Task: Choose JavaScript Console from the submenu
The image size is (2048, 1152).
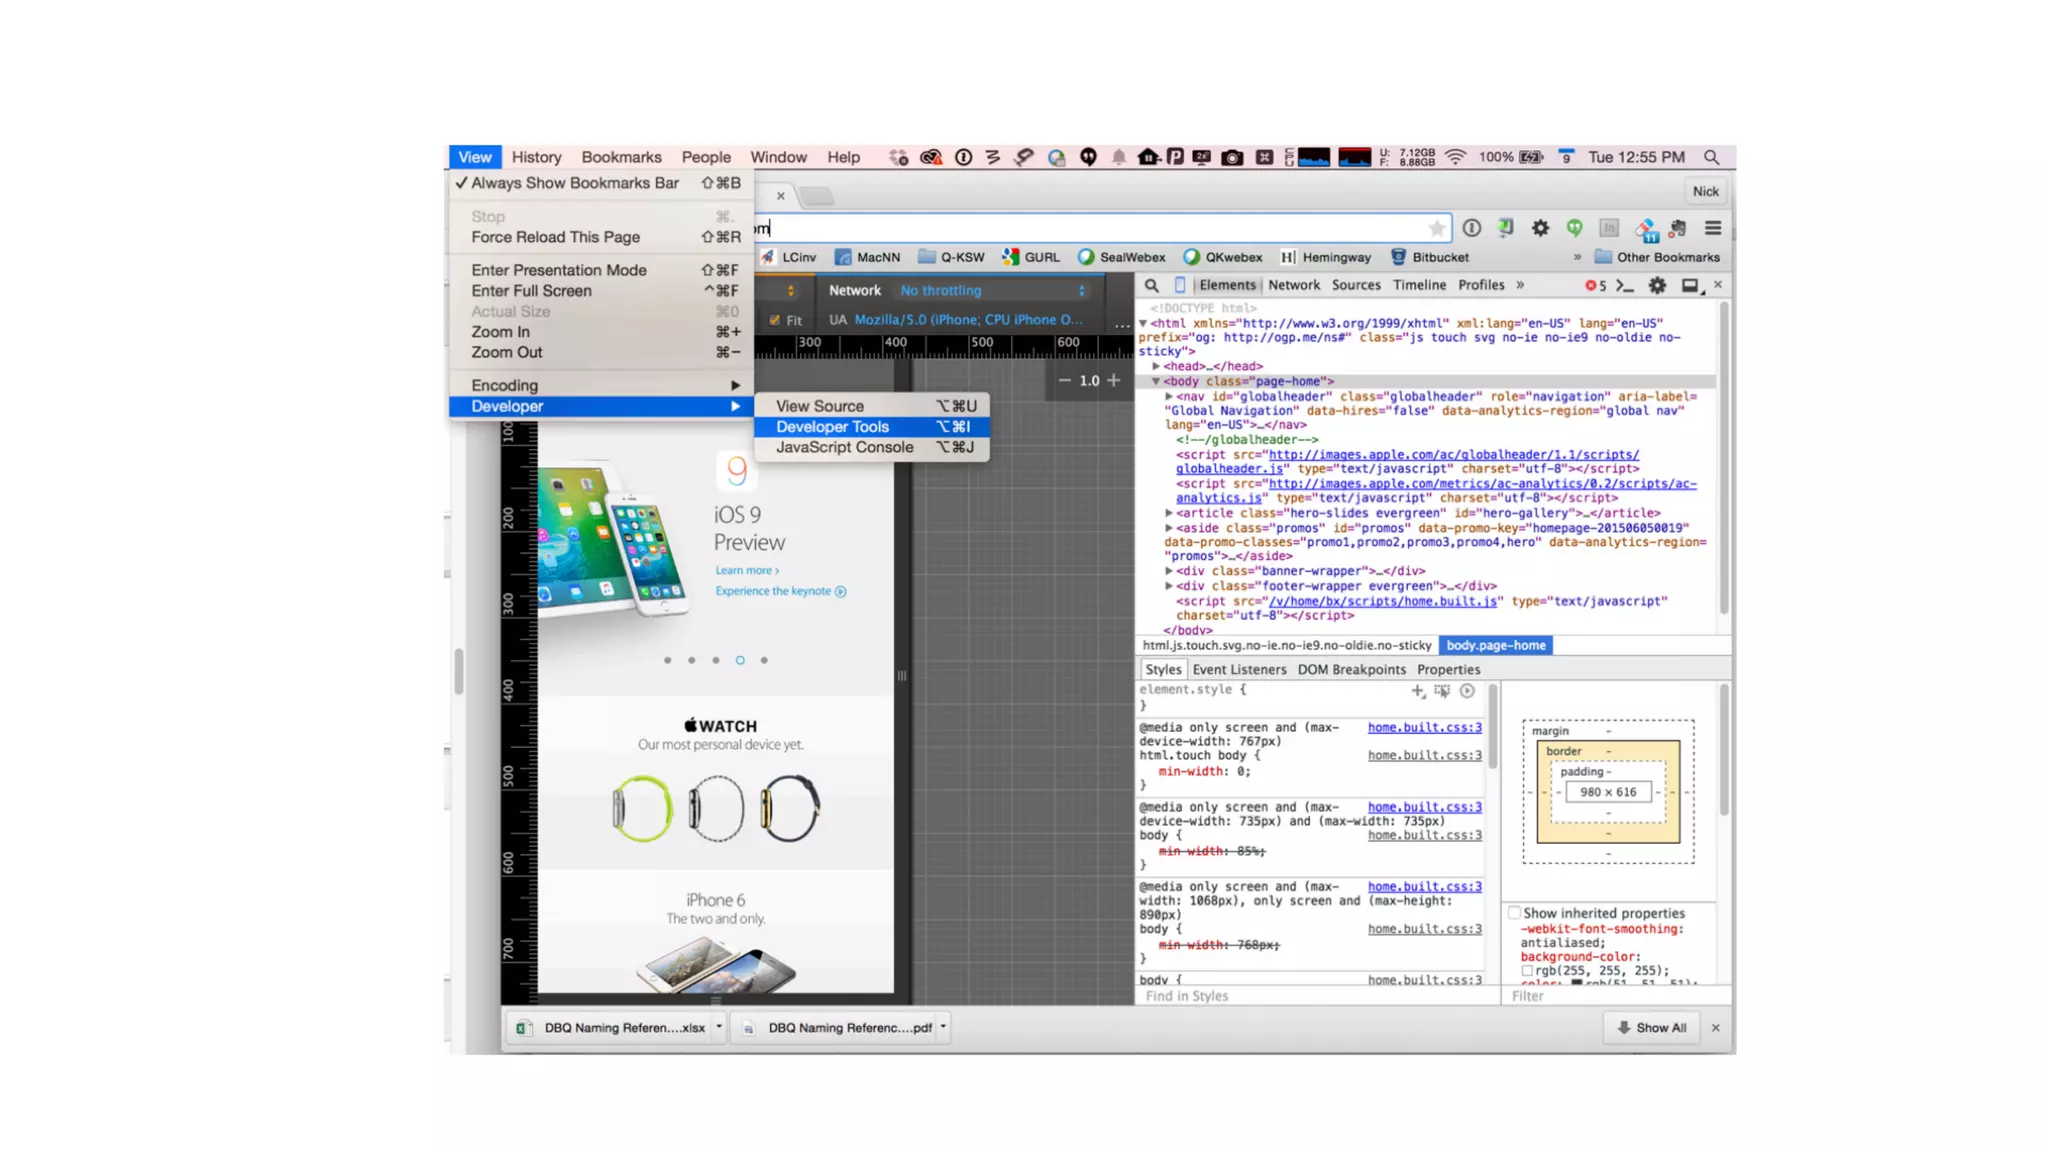Action: click(x=872, y=447)
